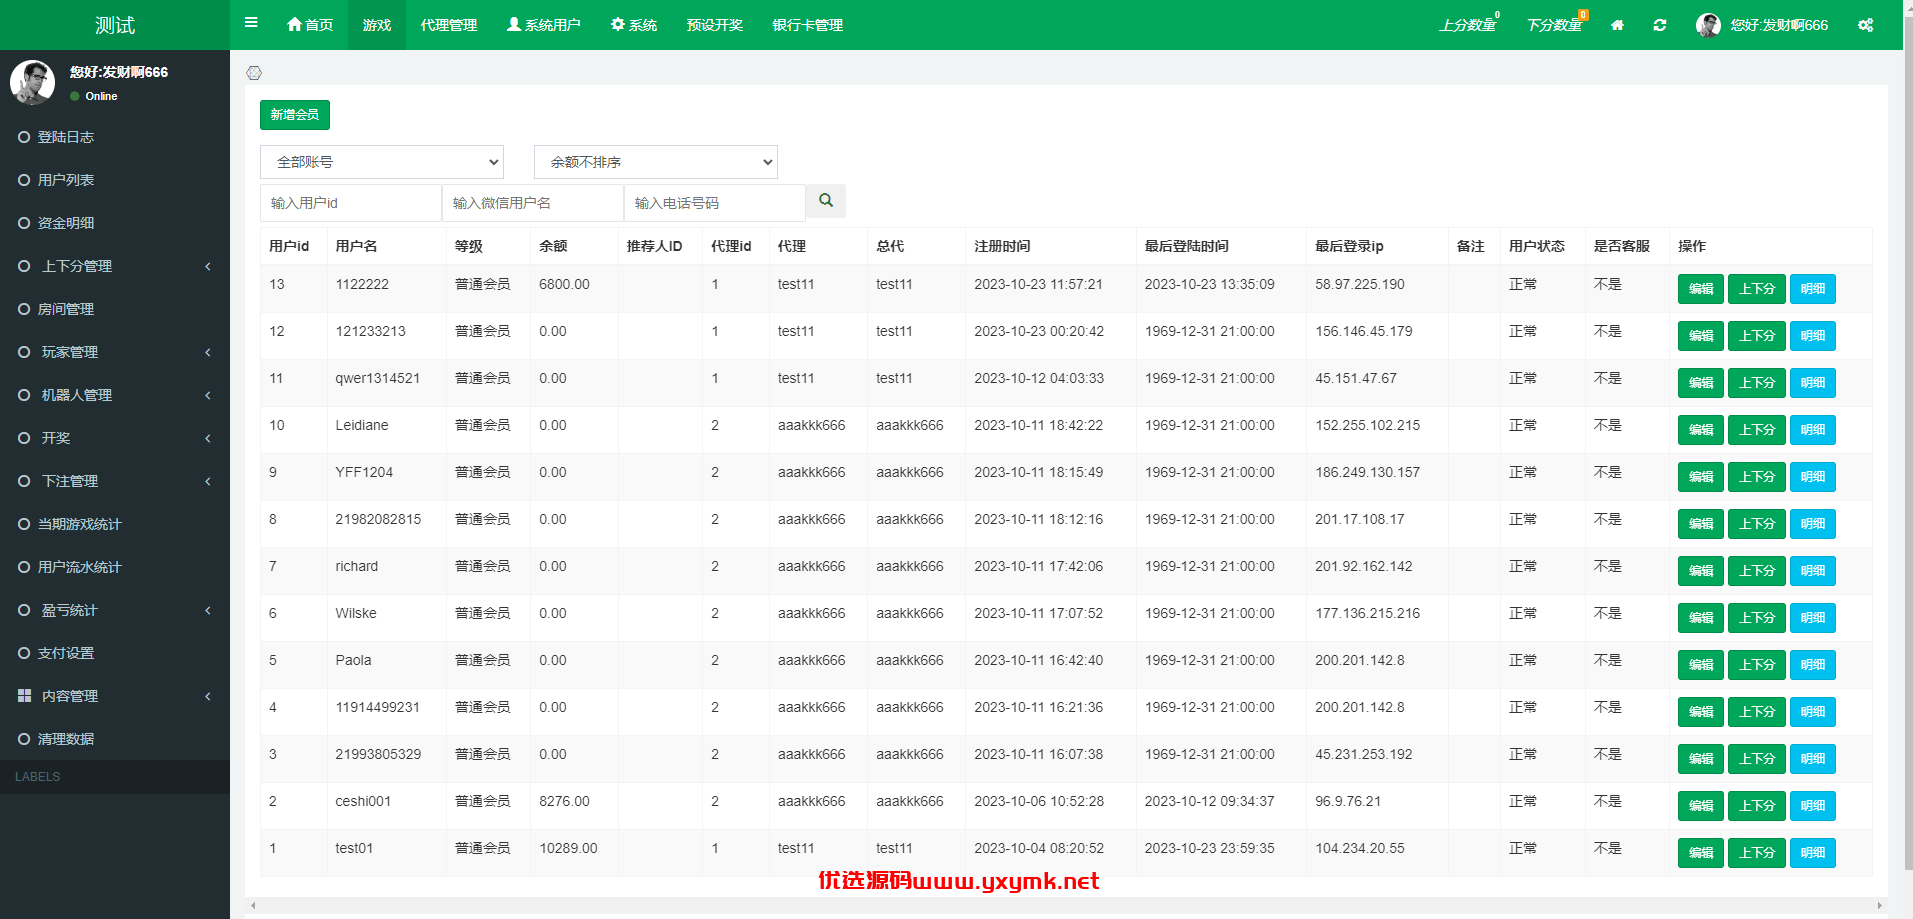Click 明细 for user richard

tap(1813, 571)
